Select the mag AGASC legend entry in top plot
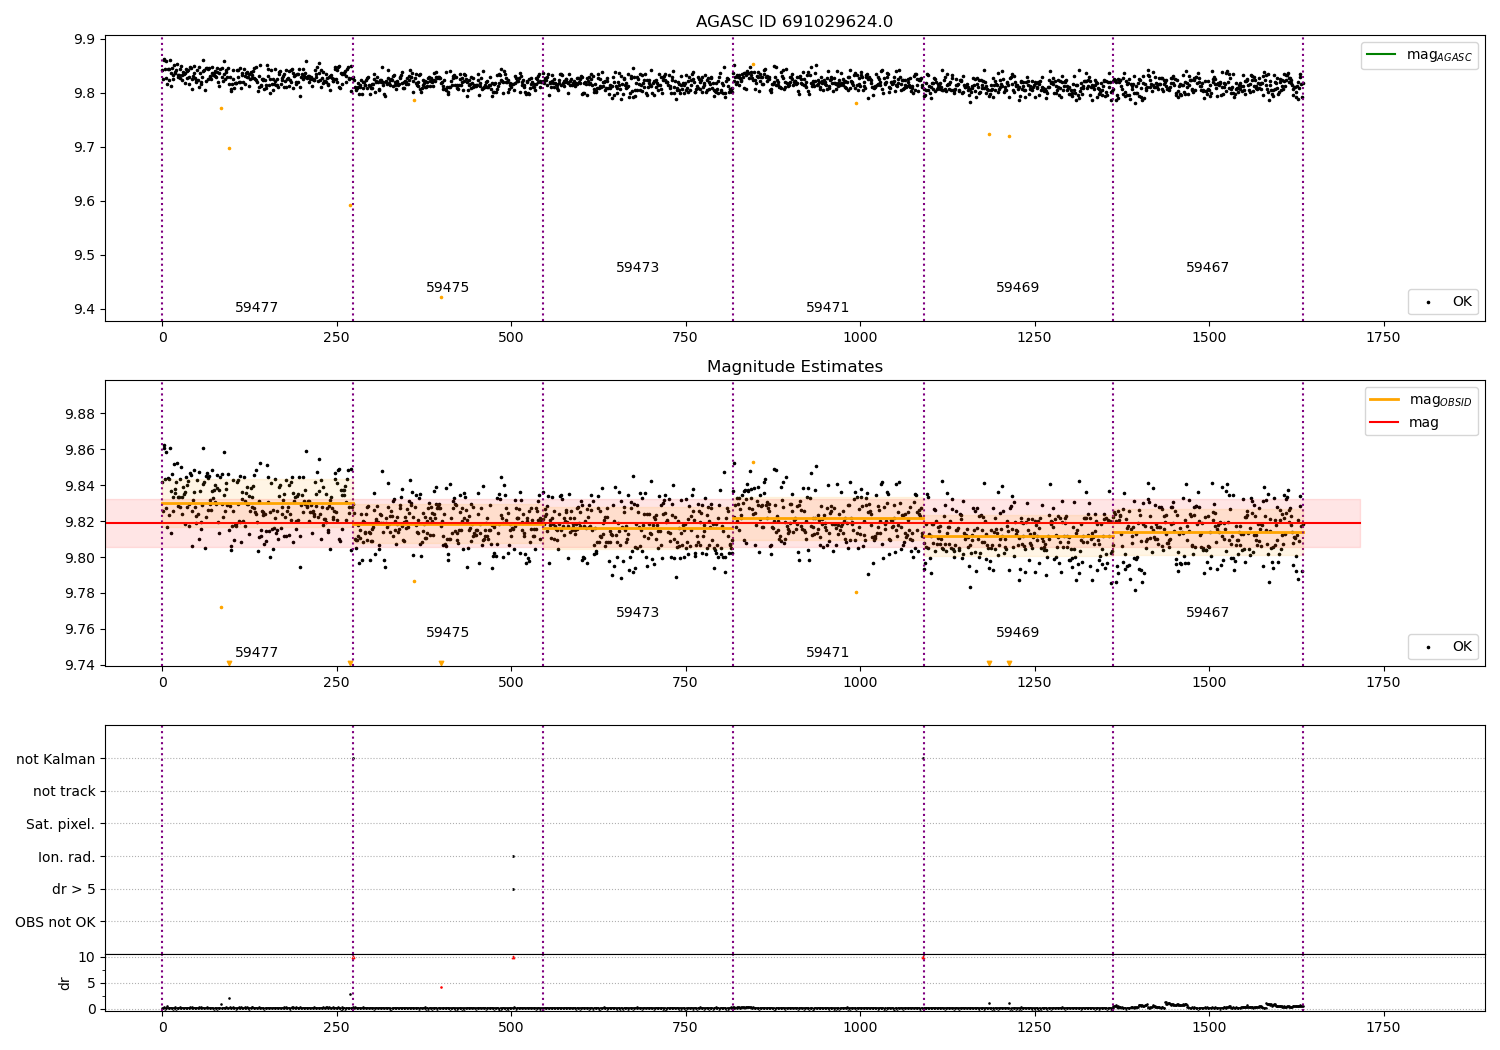This screenshot has width=1500, height=1050. point(1419,55)
